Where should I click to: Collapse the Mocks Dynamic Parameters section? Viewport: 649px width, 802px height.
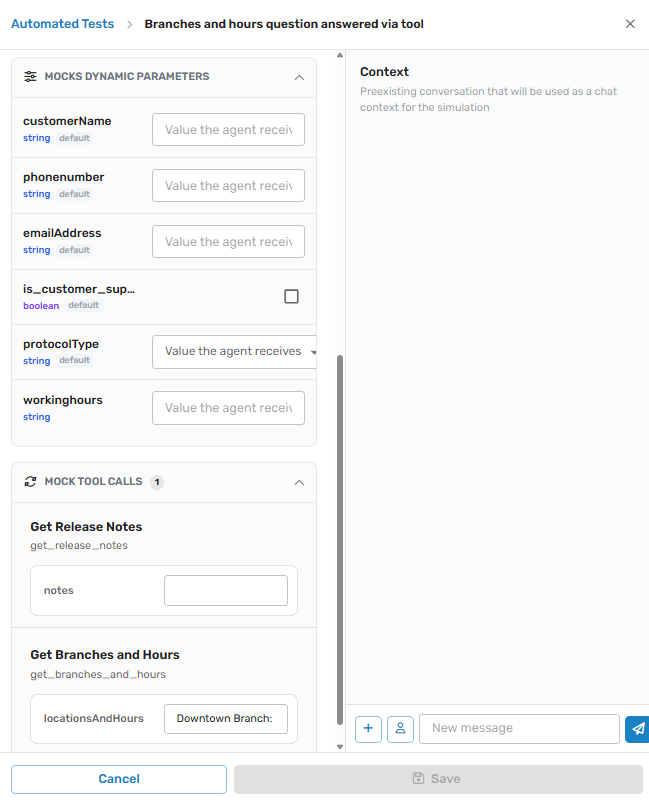[299, 78]
